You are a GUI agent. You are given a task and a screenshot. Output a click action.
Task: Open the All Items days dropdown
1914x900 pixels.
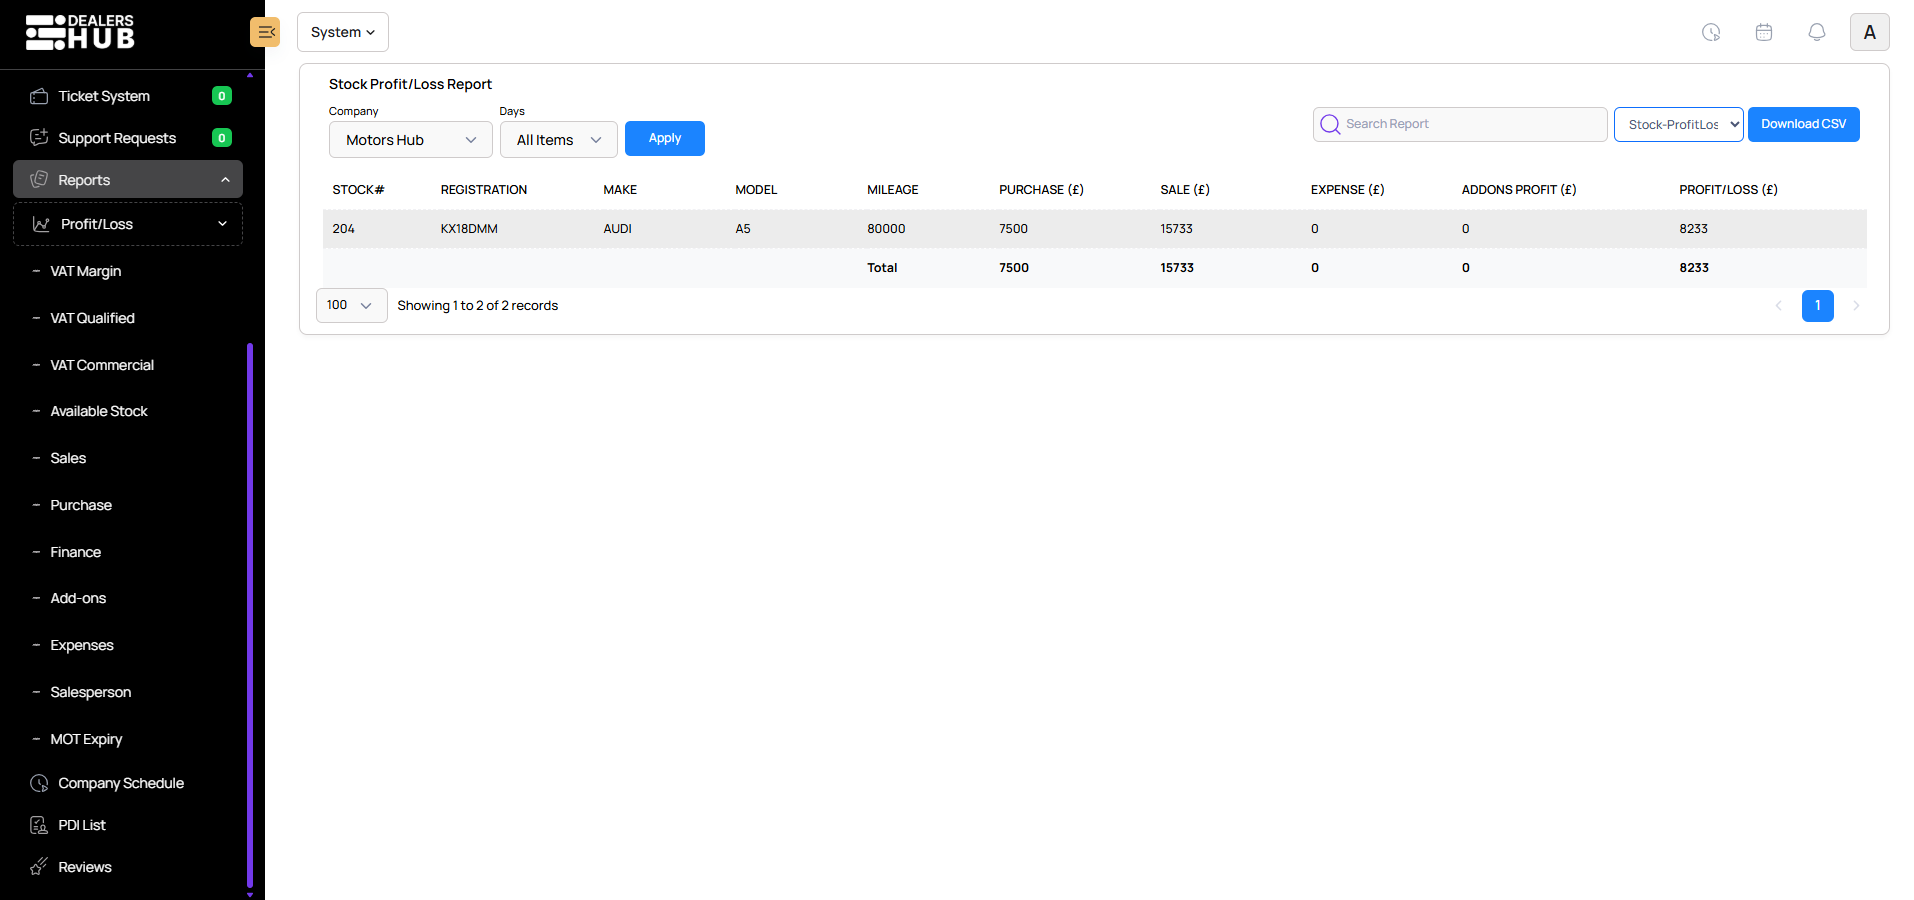tap(558, 140)
